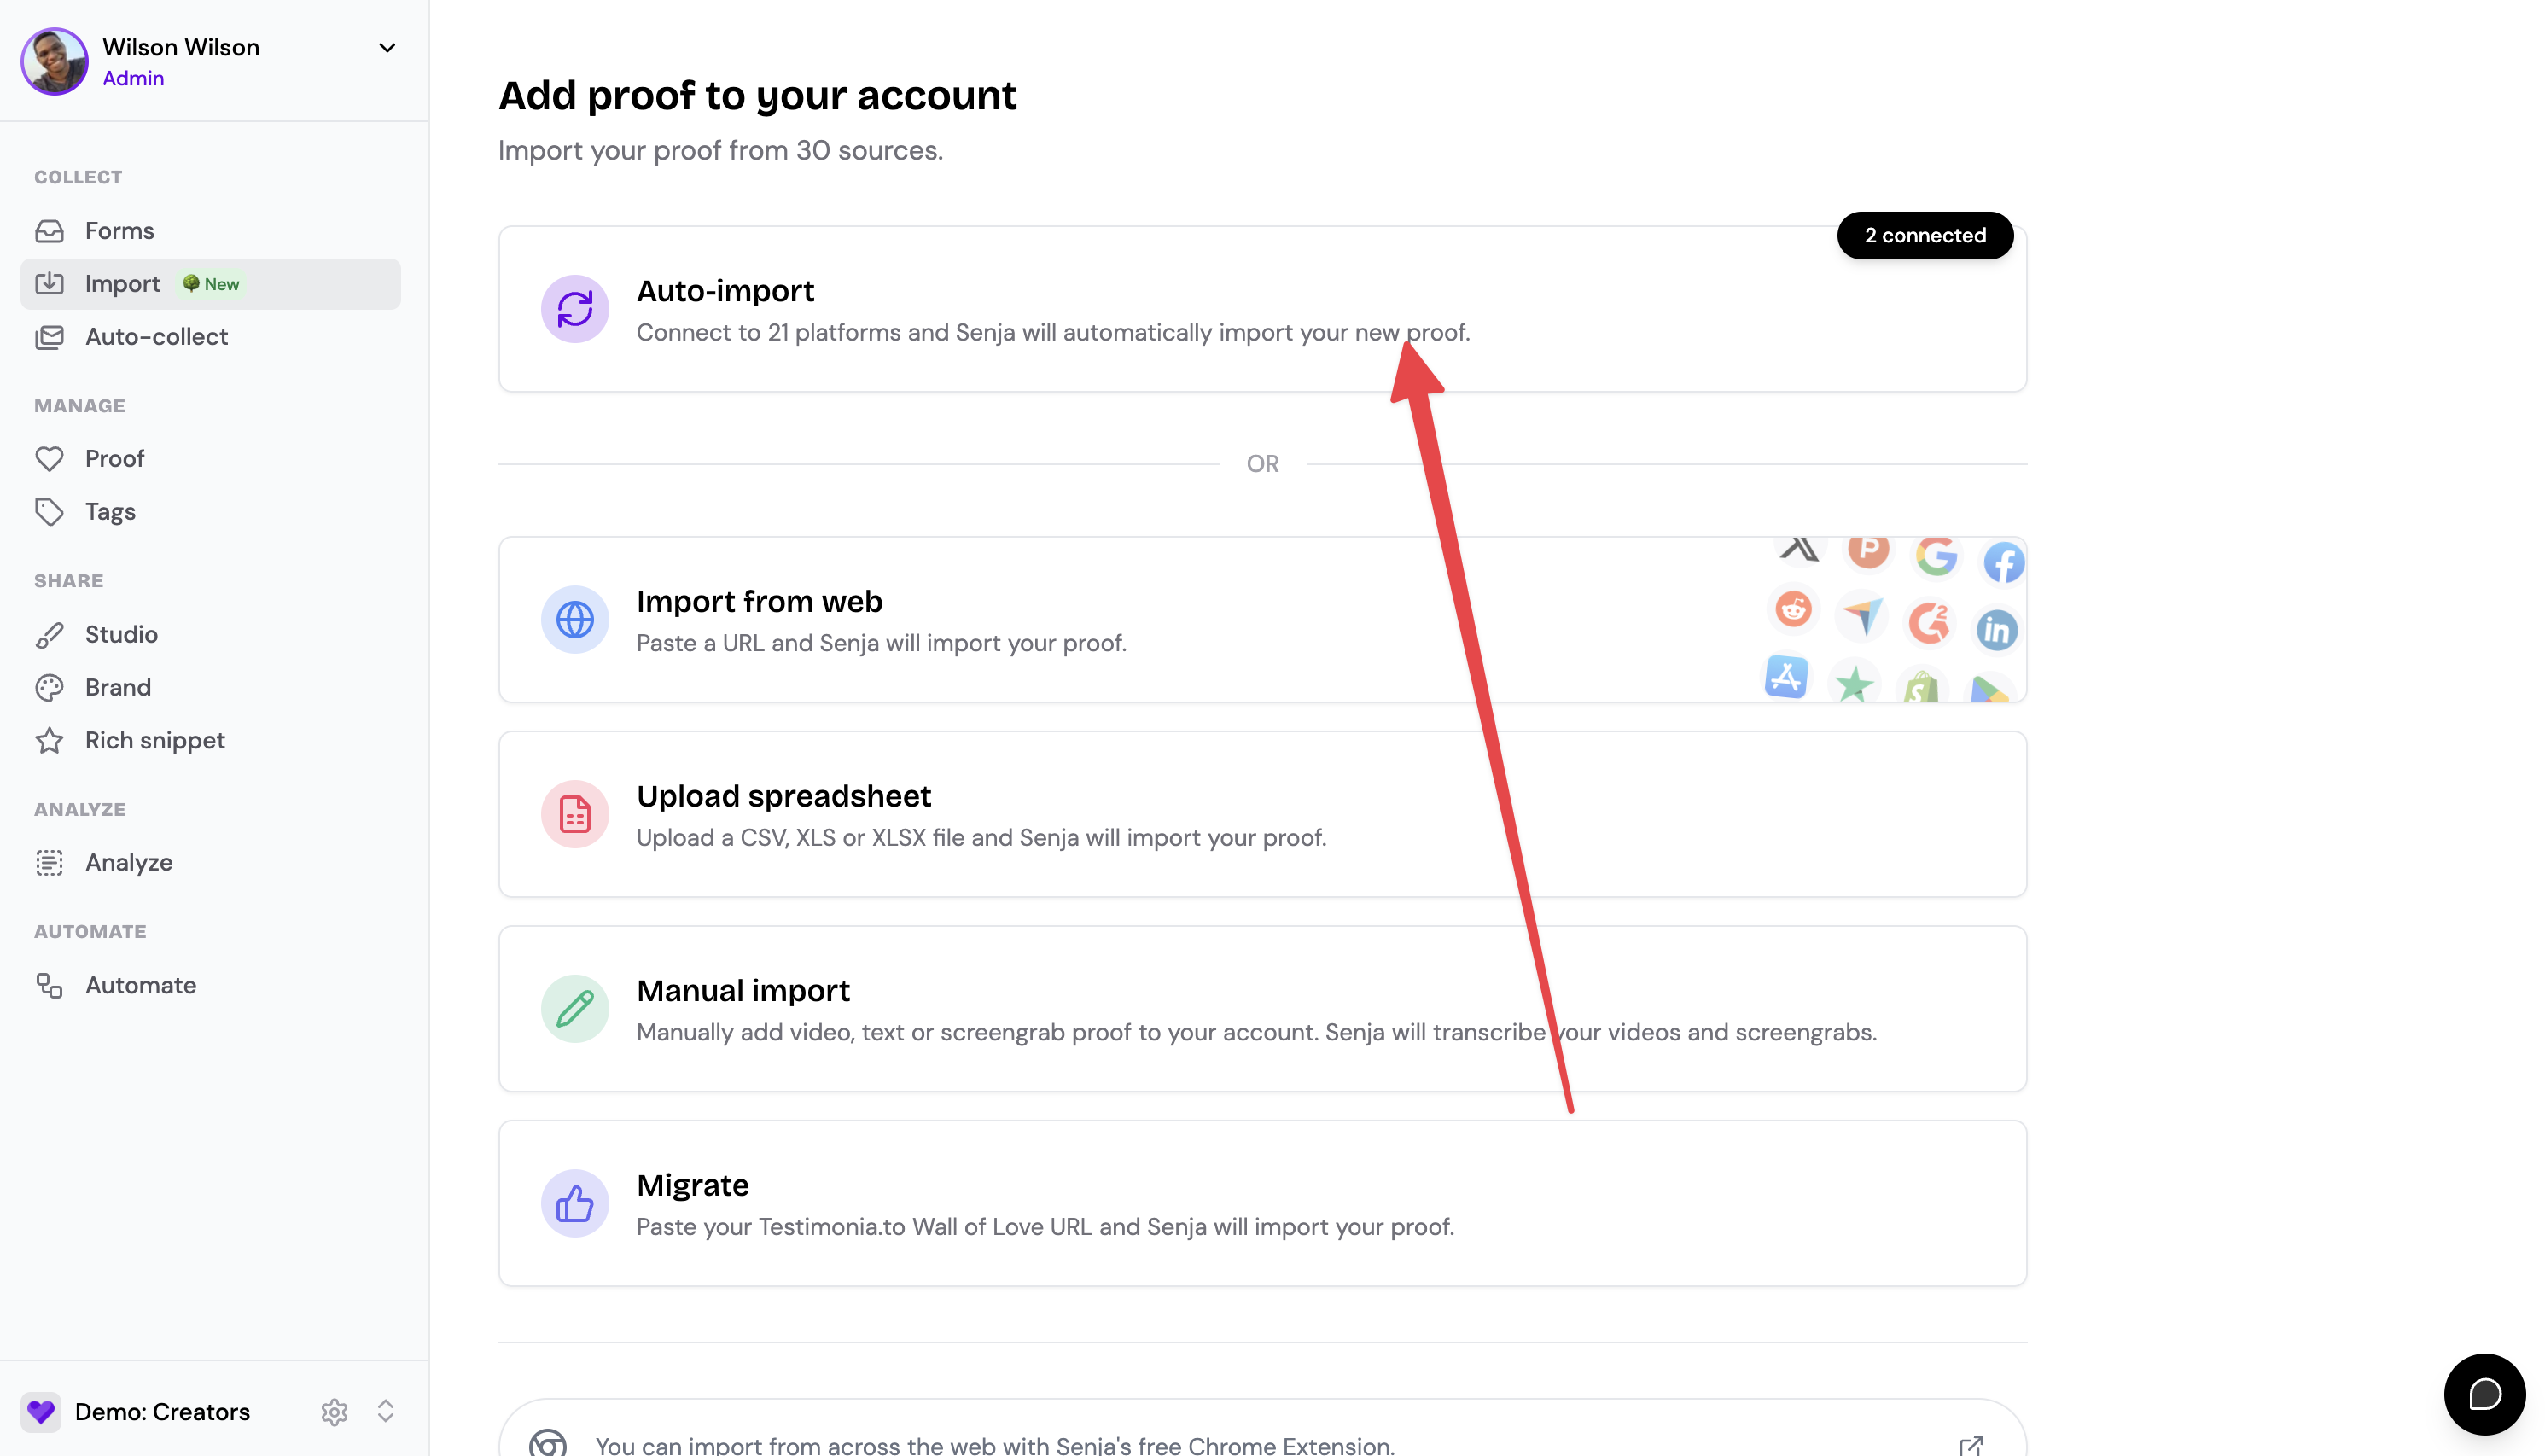Open the Forms menu item
This screenshot has height=1456, width=2545.
(x=211, y=231)
